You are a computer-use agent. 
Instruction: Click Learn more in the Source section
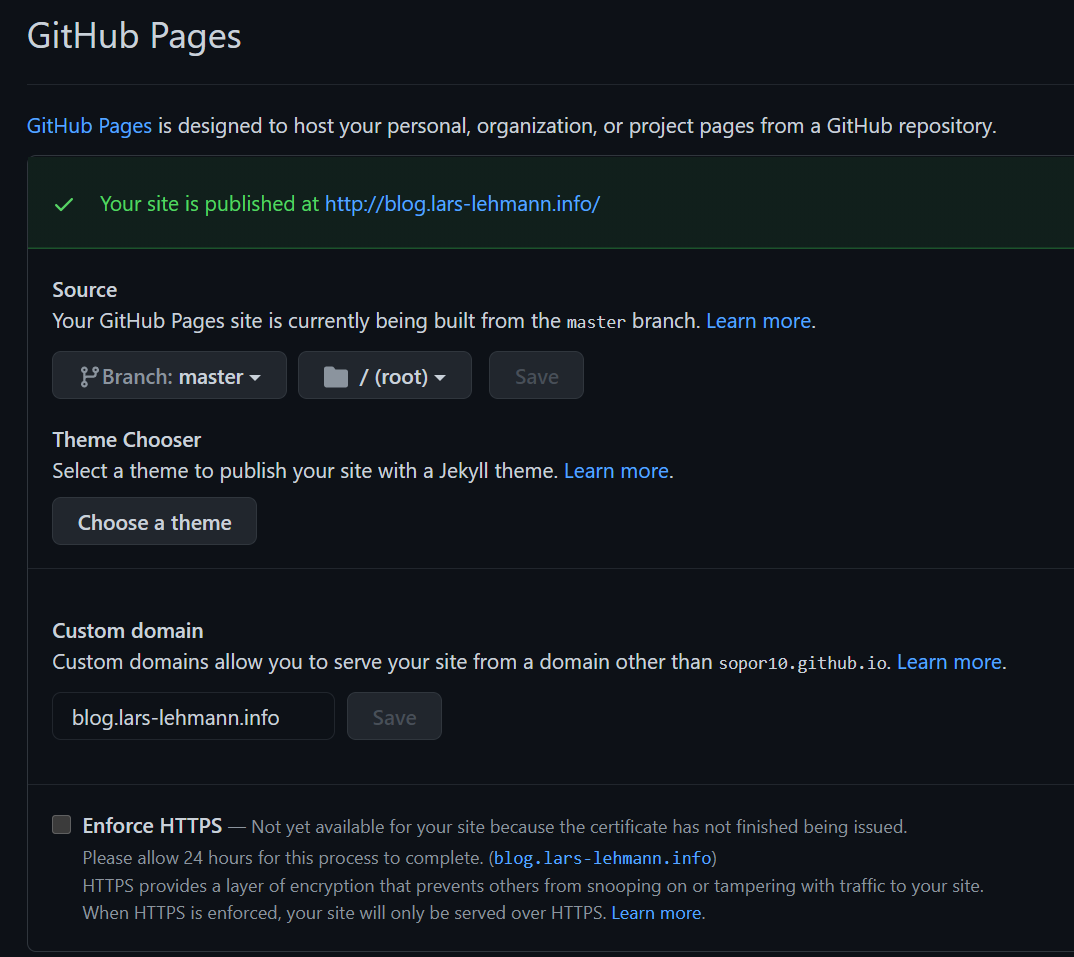[757, 321]
